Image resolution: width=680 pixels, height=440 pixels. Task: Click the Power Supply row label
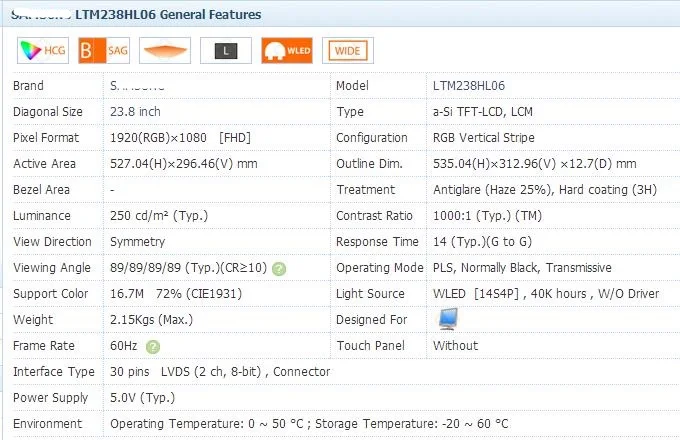point(51,398)
